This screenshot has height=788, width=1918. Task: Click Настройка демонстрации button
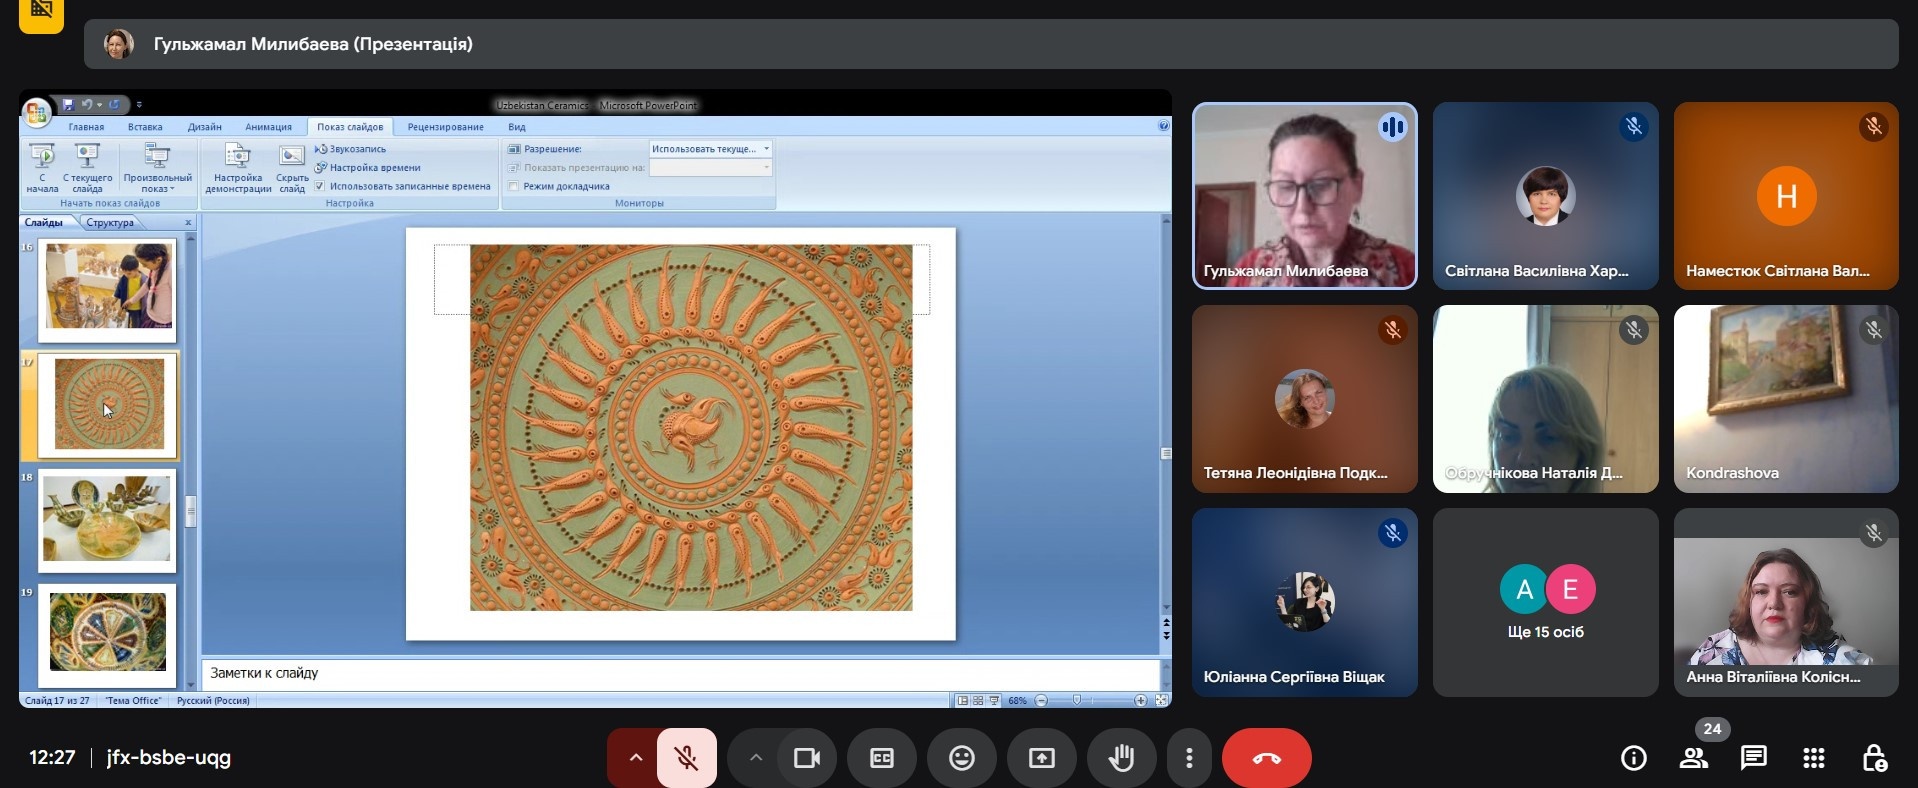pyautogui.click(x=238, y=168)
